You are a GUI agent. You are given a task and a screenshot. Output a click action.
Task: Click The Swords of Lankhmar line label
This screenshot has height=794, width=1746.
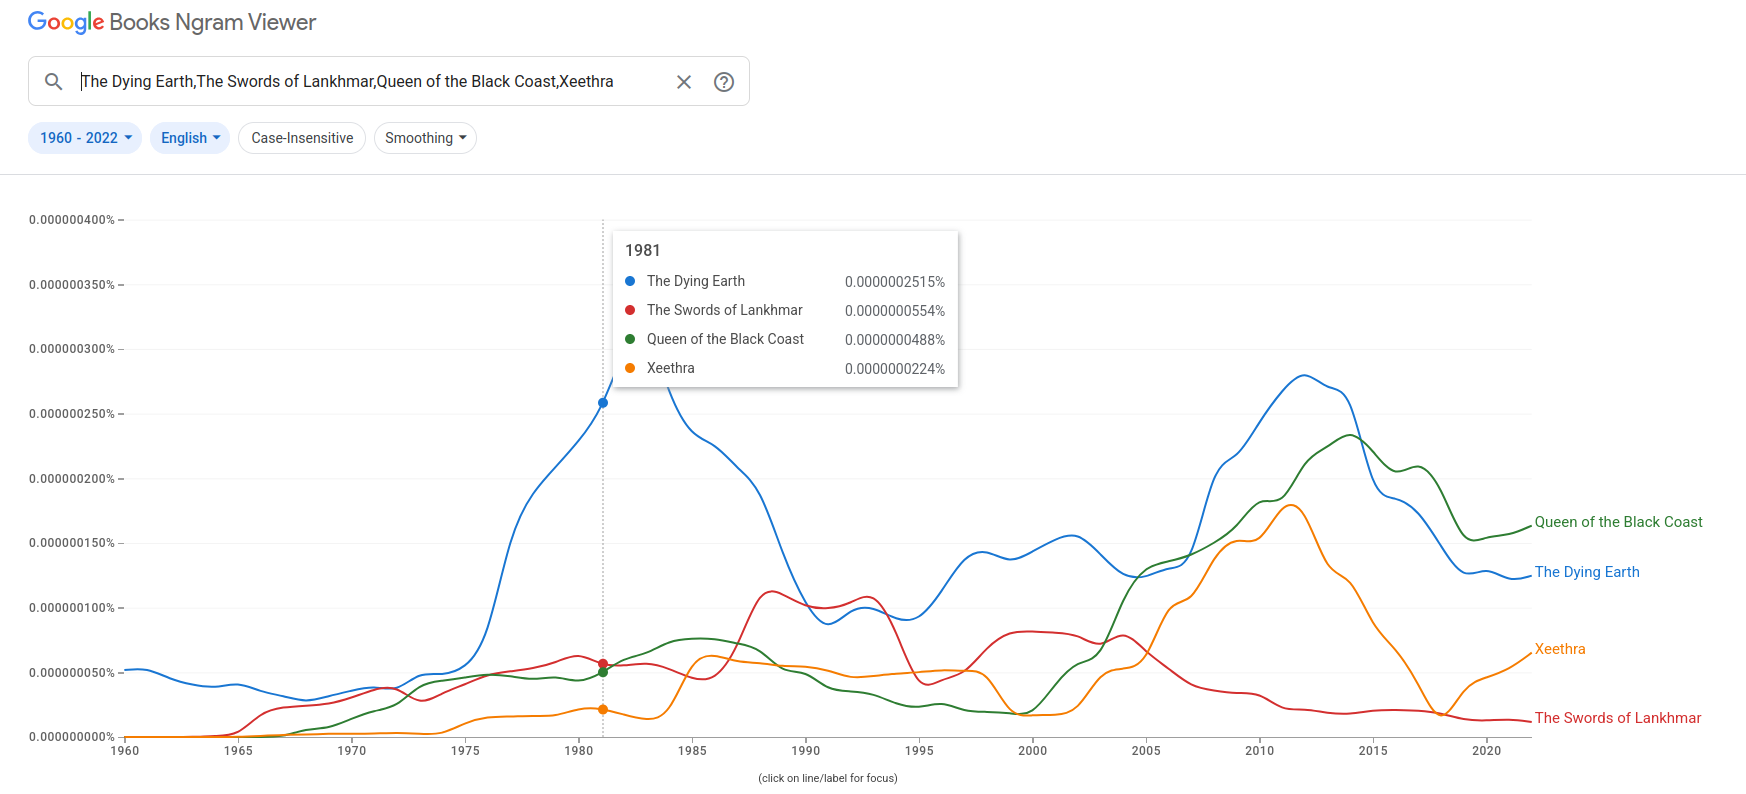click(x=1617, y=718)
